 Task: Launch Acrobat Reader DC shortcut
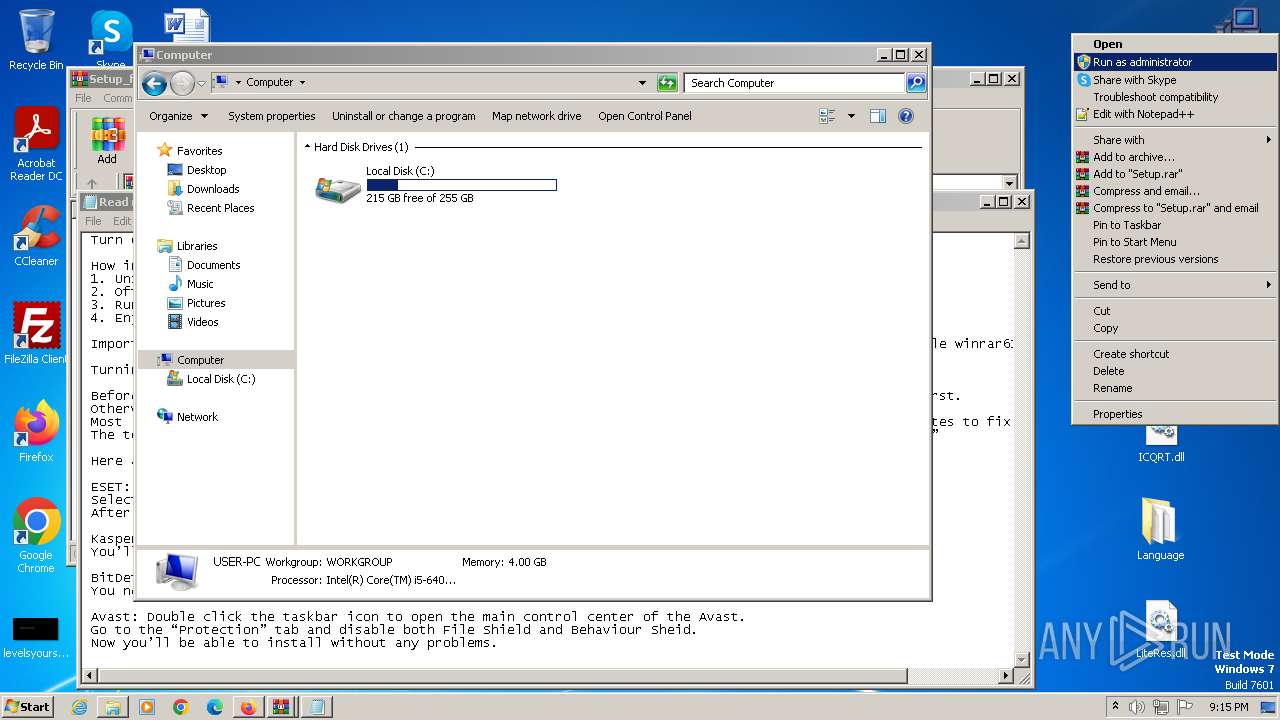point(37,145)
